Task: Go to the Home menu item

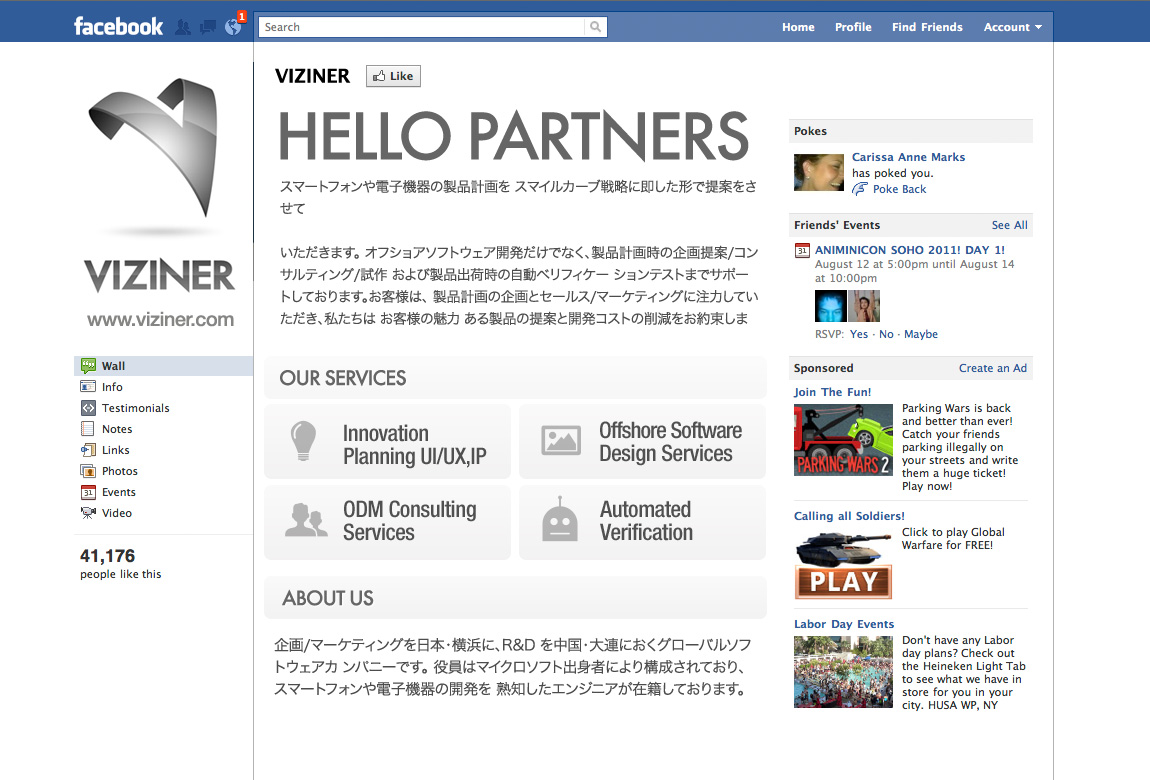Action: click(x=798, y=27)
